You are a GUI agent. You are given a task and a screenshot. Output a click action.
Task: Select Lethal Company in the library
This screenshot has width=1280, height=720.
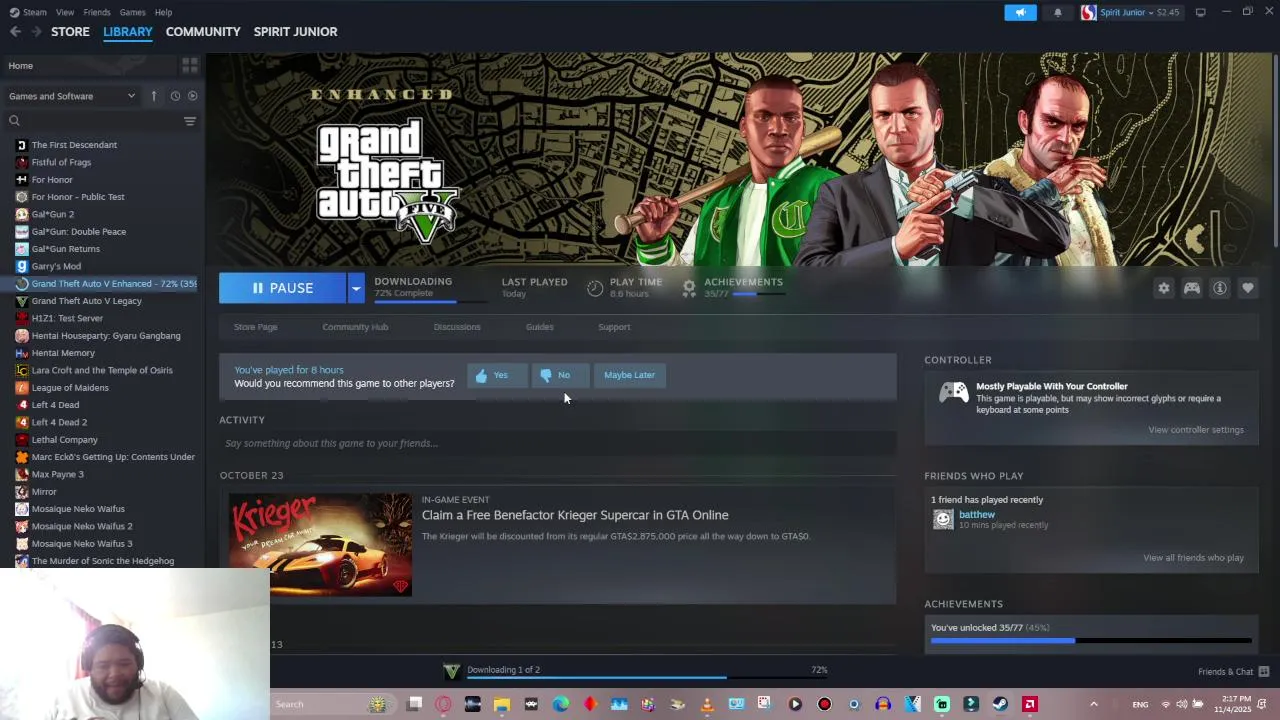click(x=64, y=440)
